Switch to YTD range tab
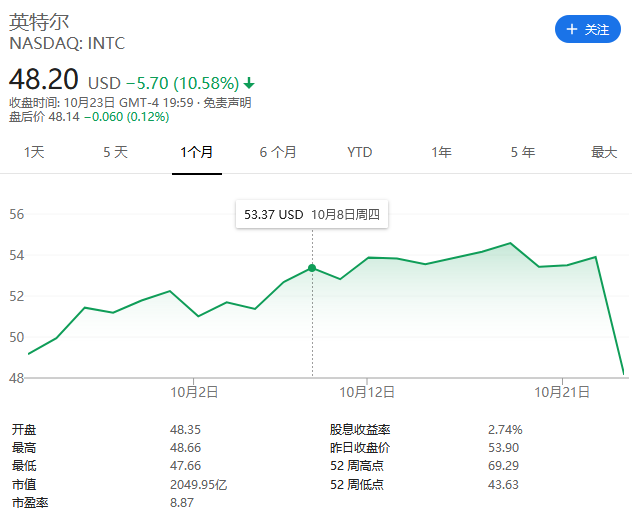 point(360,152)
